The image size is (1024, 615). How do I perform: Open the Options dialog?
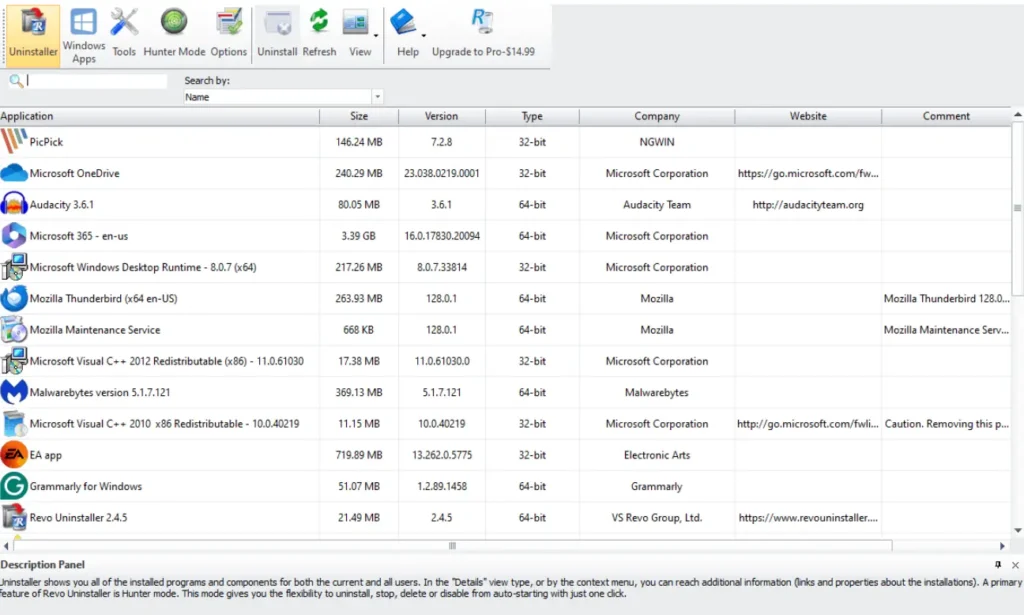click(x=229, y=35)
